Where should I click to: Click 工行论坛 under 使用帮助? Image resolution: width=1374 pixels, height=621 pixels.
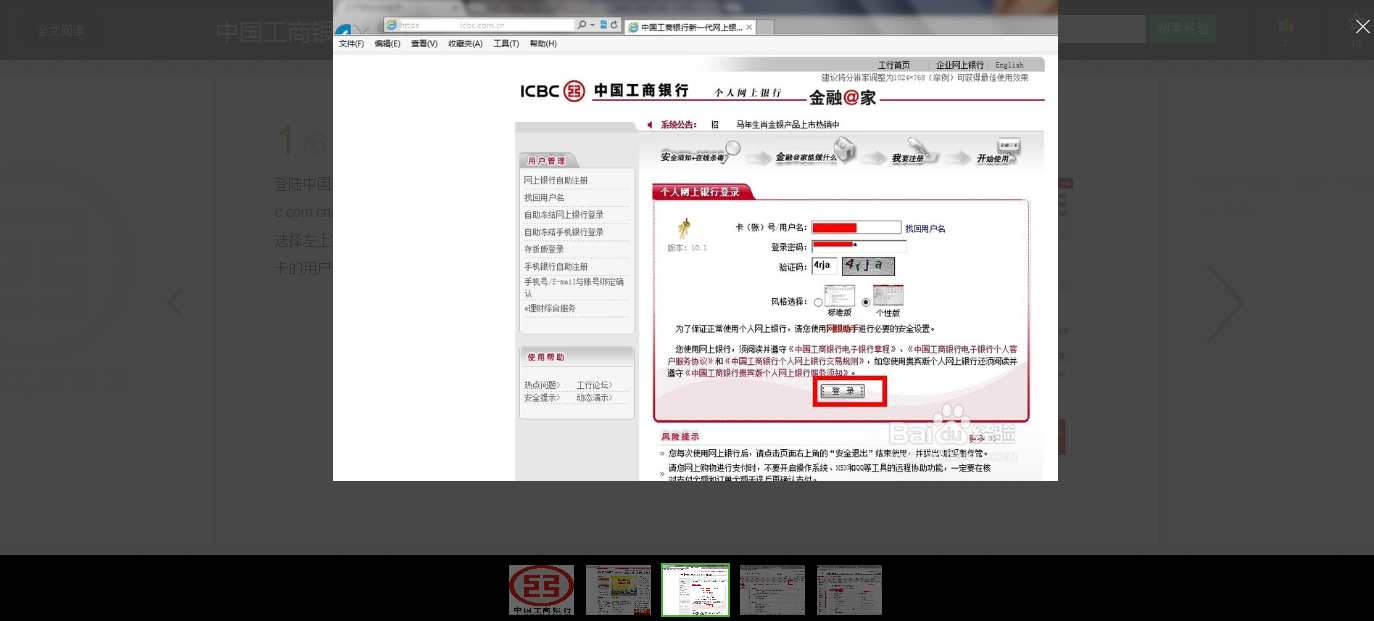point(594,385)
